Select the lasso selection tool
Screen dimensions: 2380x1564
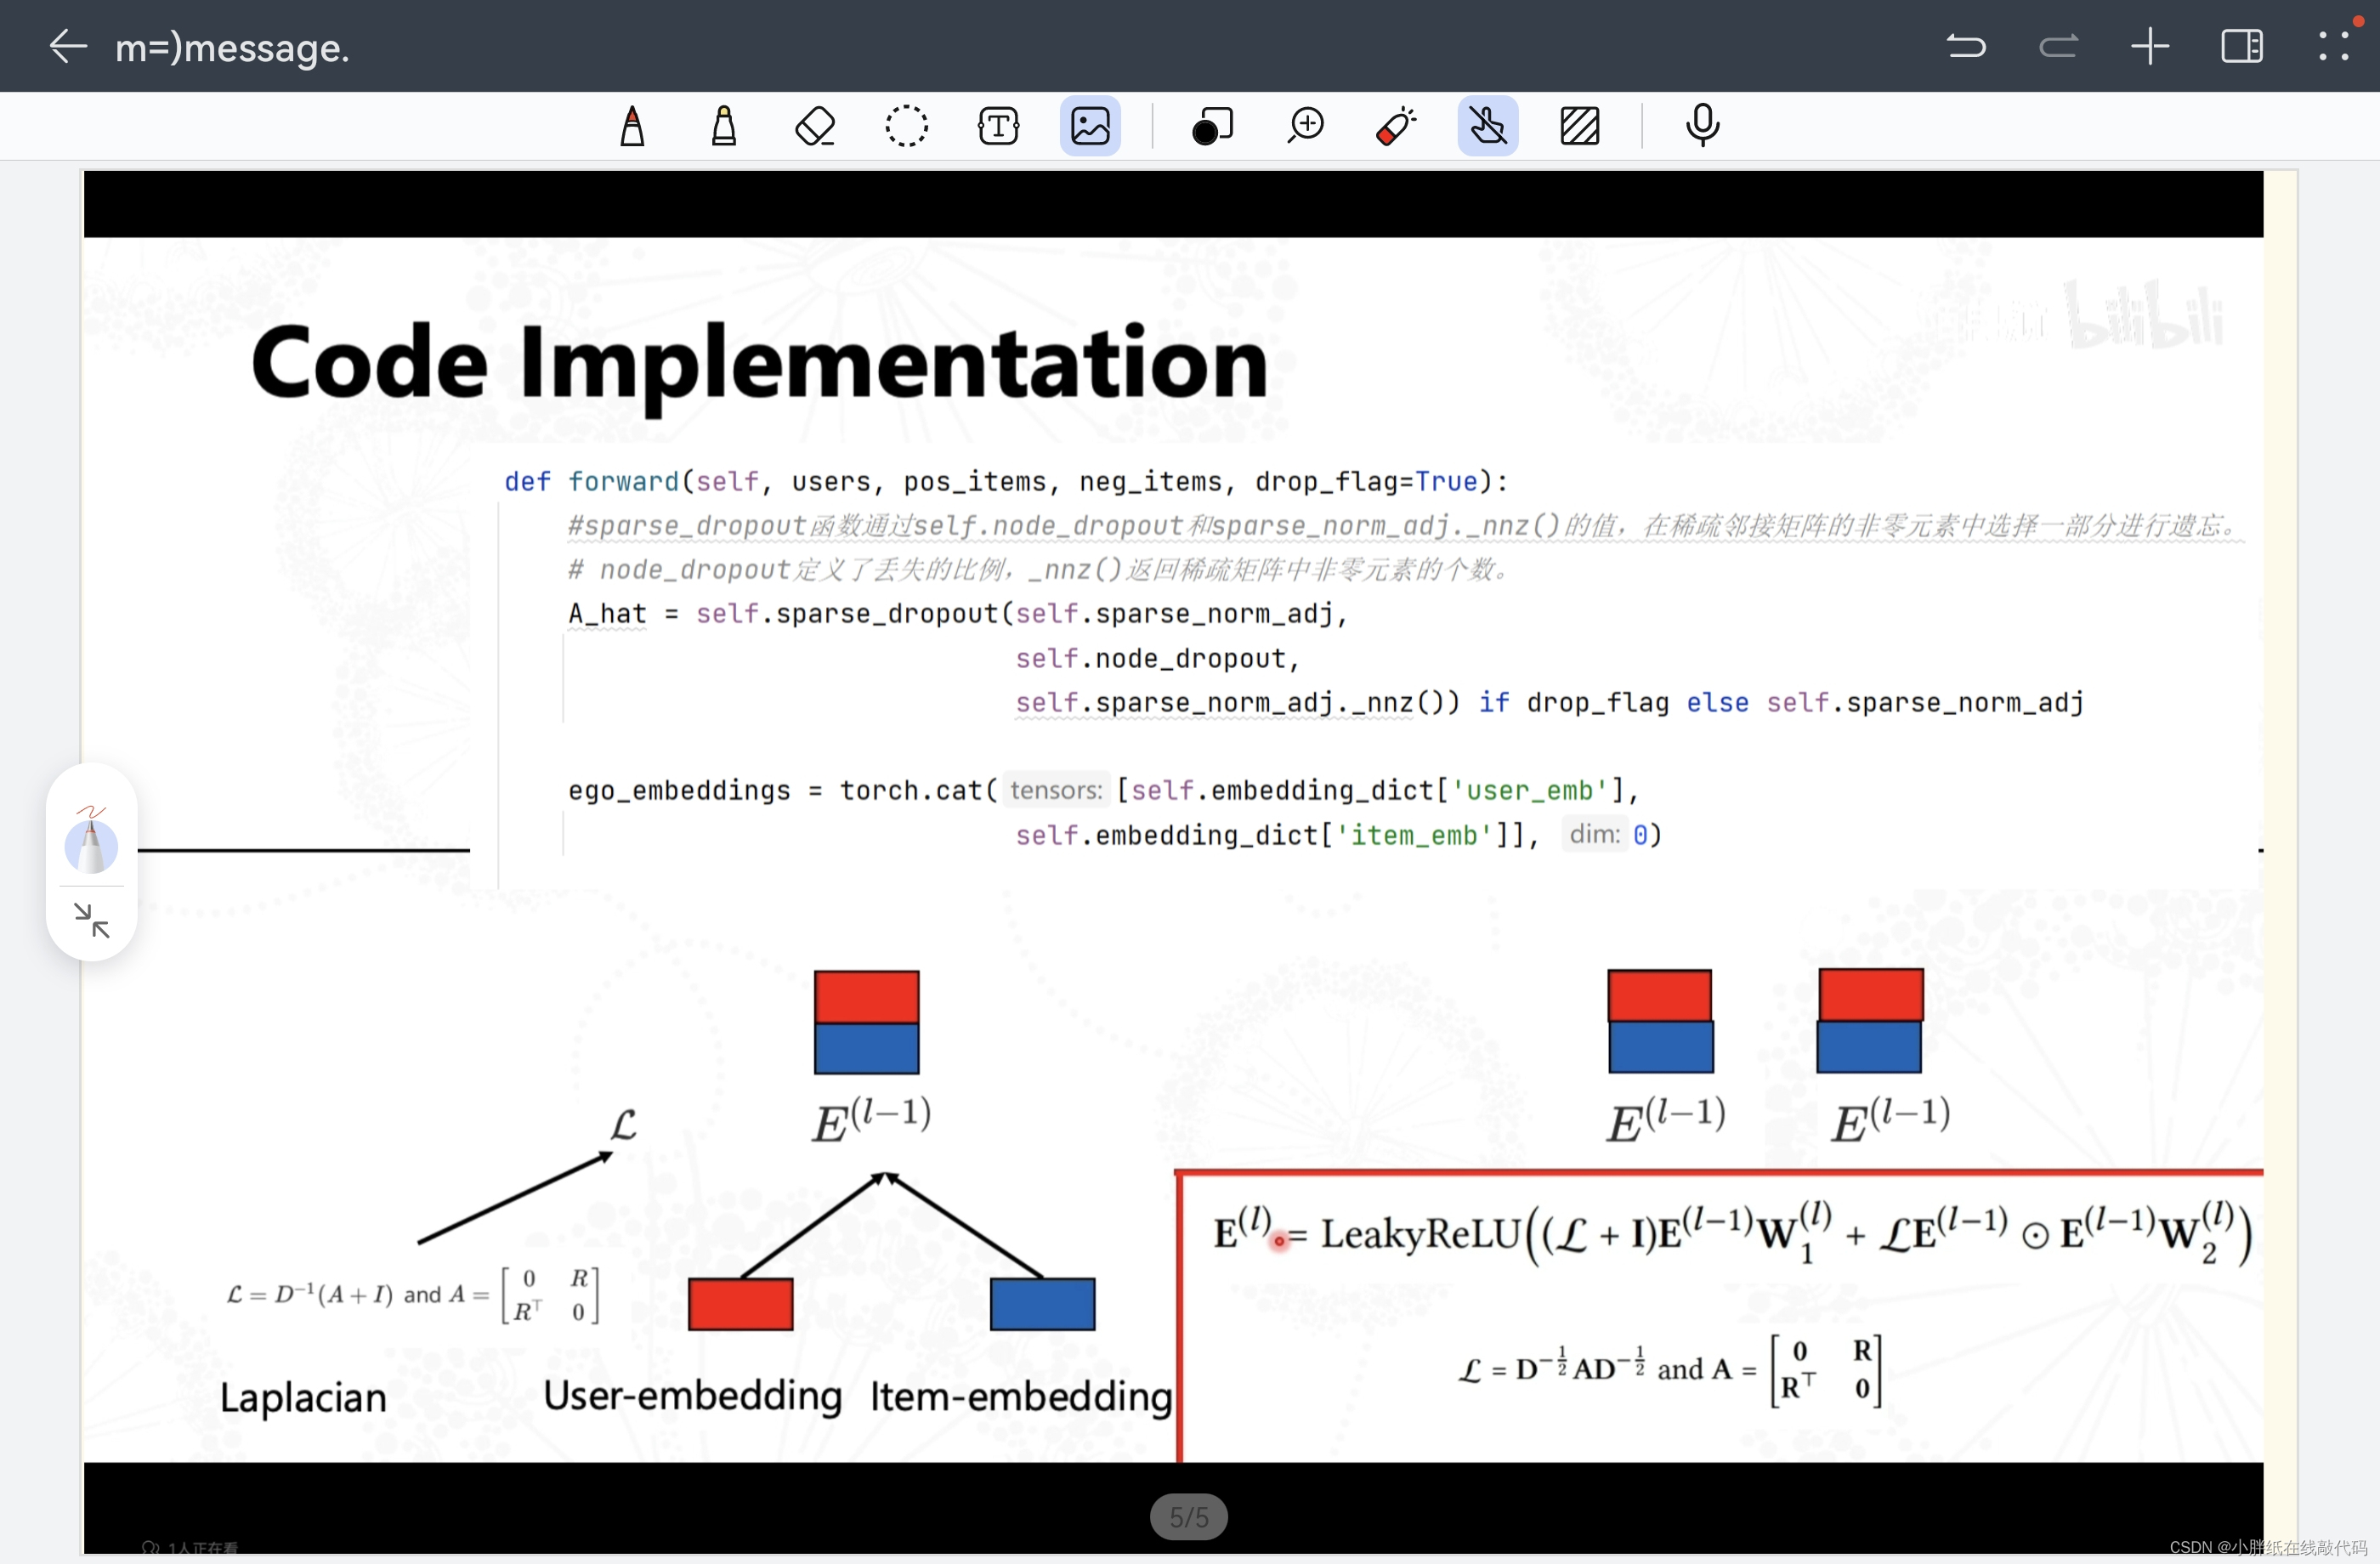pos(906,127)
